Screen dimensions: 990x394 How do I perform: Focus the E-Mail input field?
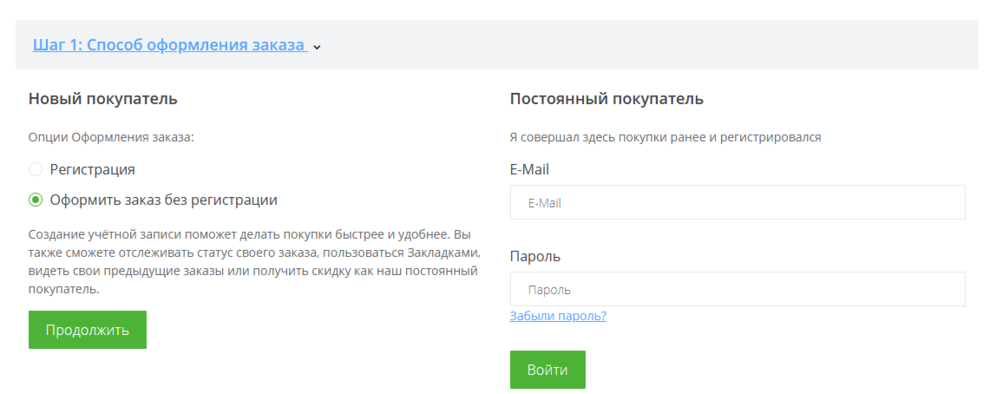(737, 203)
